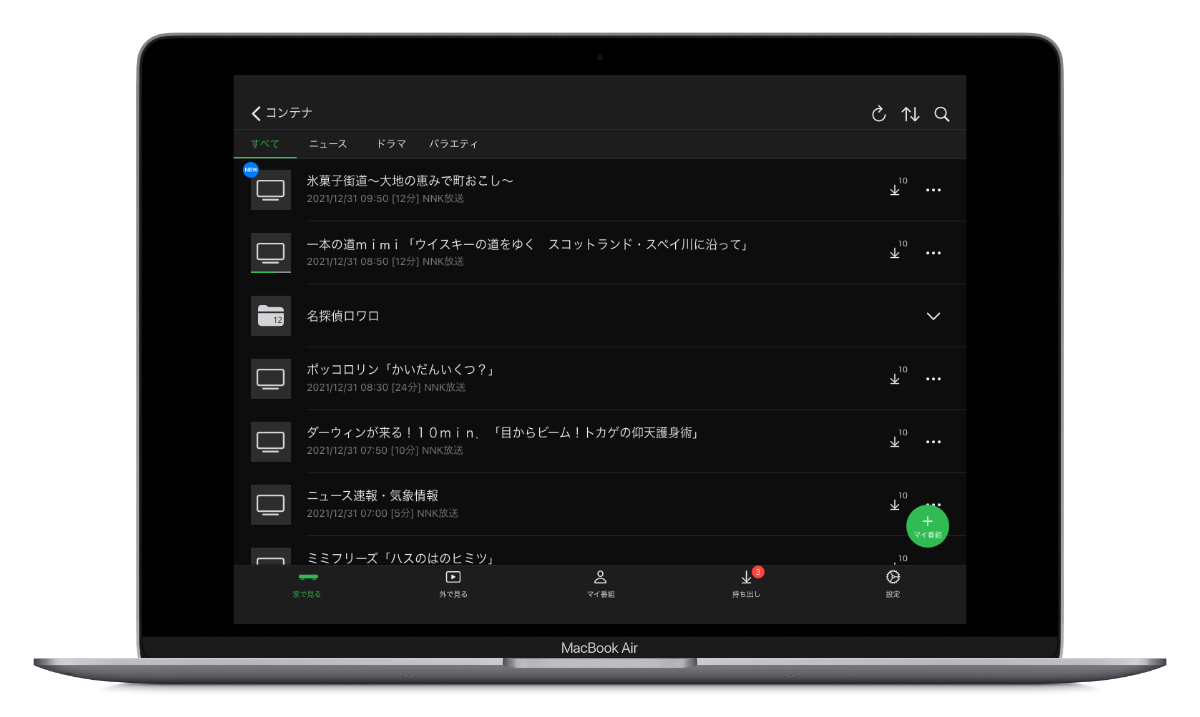Viewport: 1200px width, 717px height.
Task: Add to マイ番組 with the green plus button
Action: [x=927, y=526]
